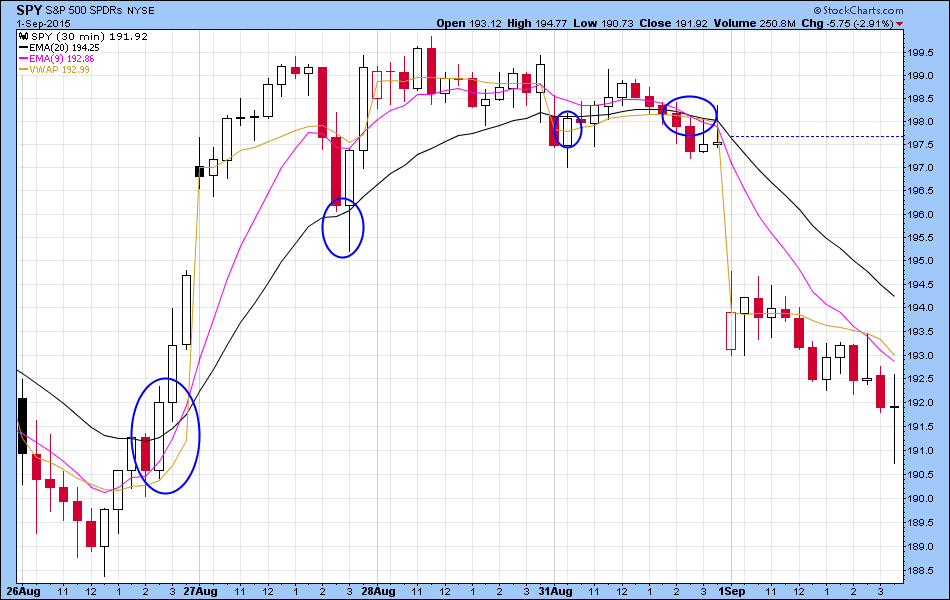Select the 'EMA(9) 192.86' legend entry
Screen dimensions: 950x600
pyautogui.click(x=62, y=59)
